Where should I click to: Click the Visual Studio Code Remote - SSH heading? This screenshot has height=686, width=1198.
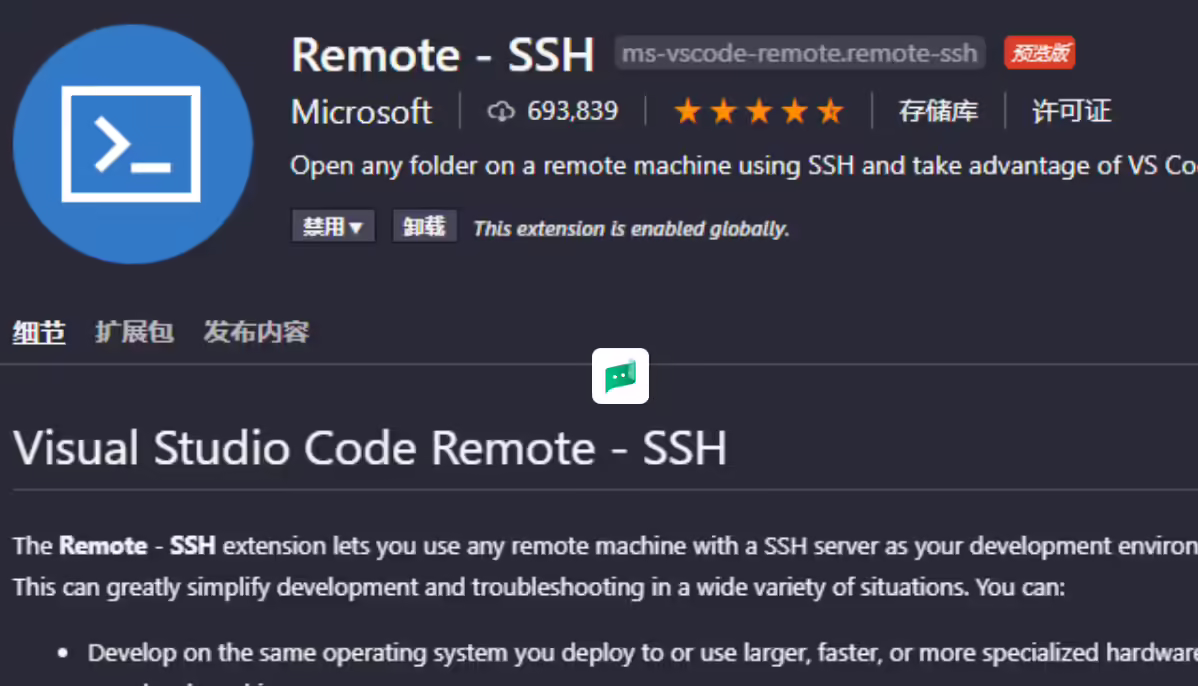tap(370, 448)
